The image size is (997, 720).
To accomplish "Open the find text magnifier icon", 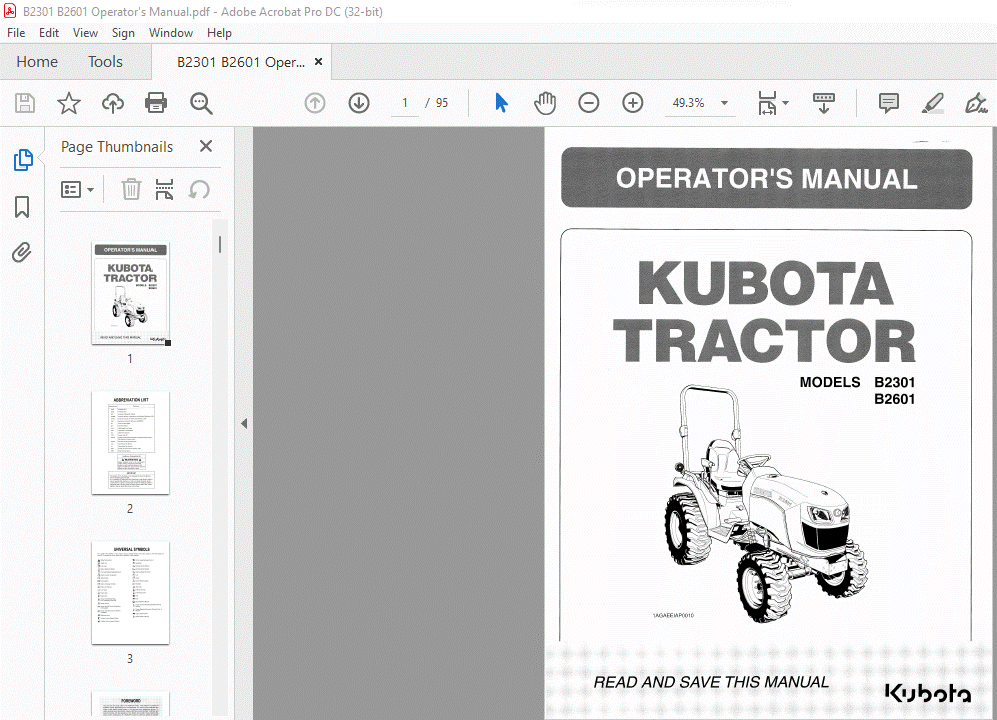I will 201,103.
